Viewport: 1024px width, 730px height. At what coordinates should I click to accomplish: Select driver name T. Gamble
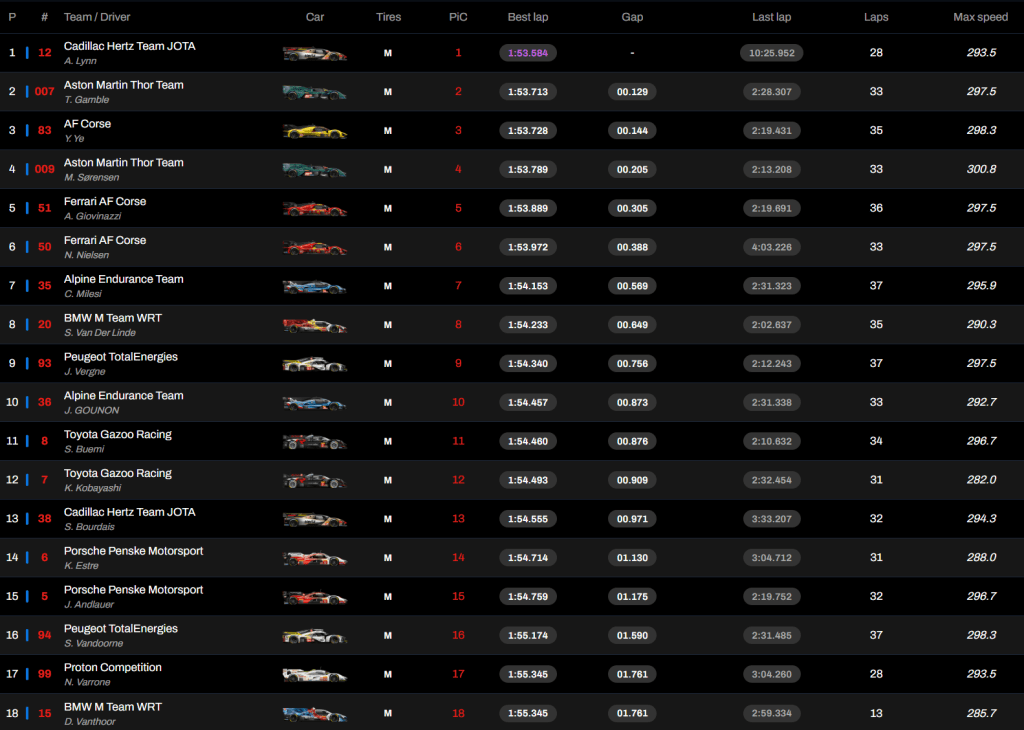pos(86,100)
